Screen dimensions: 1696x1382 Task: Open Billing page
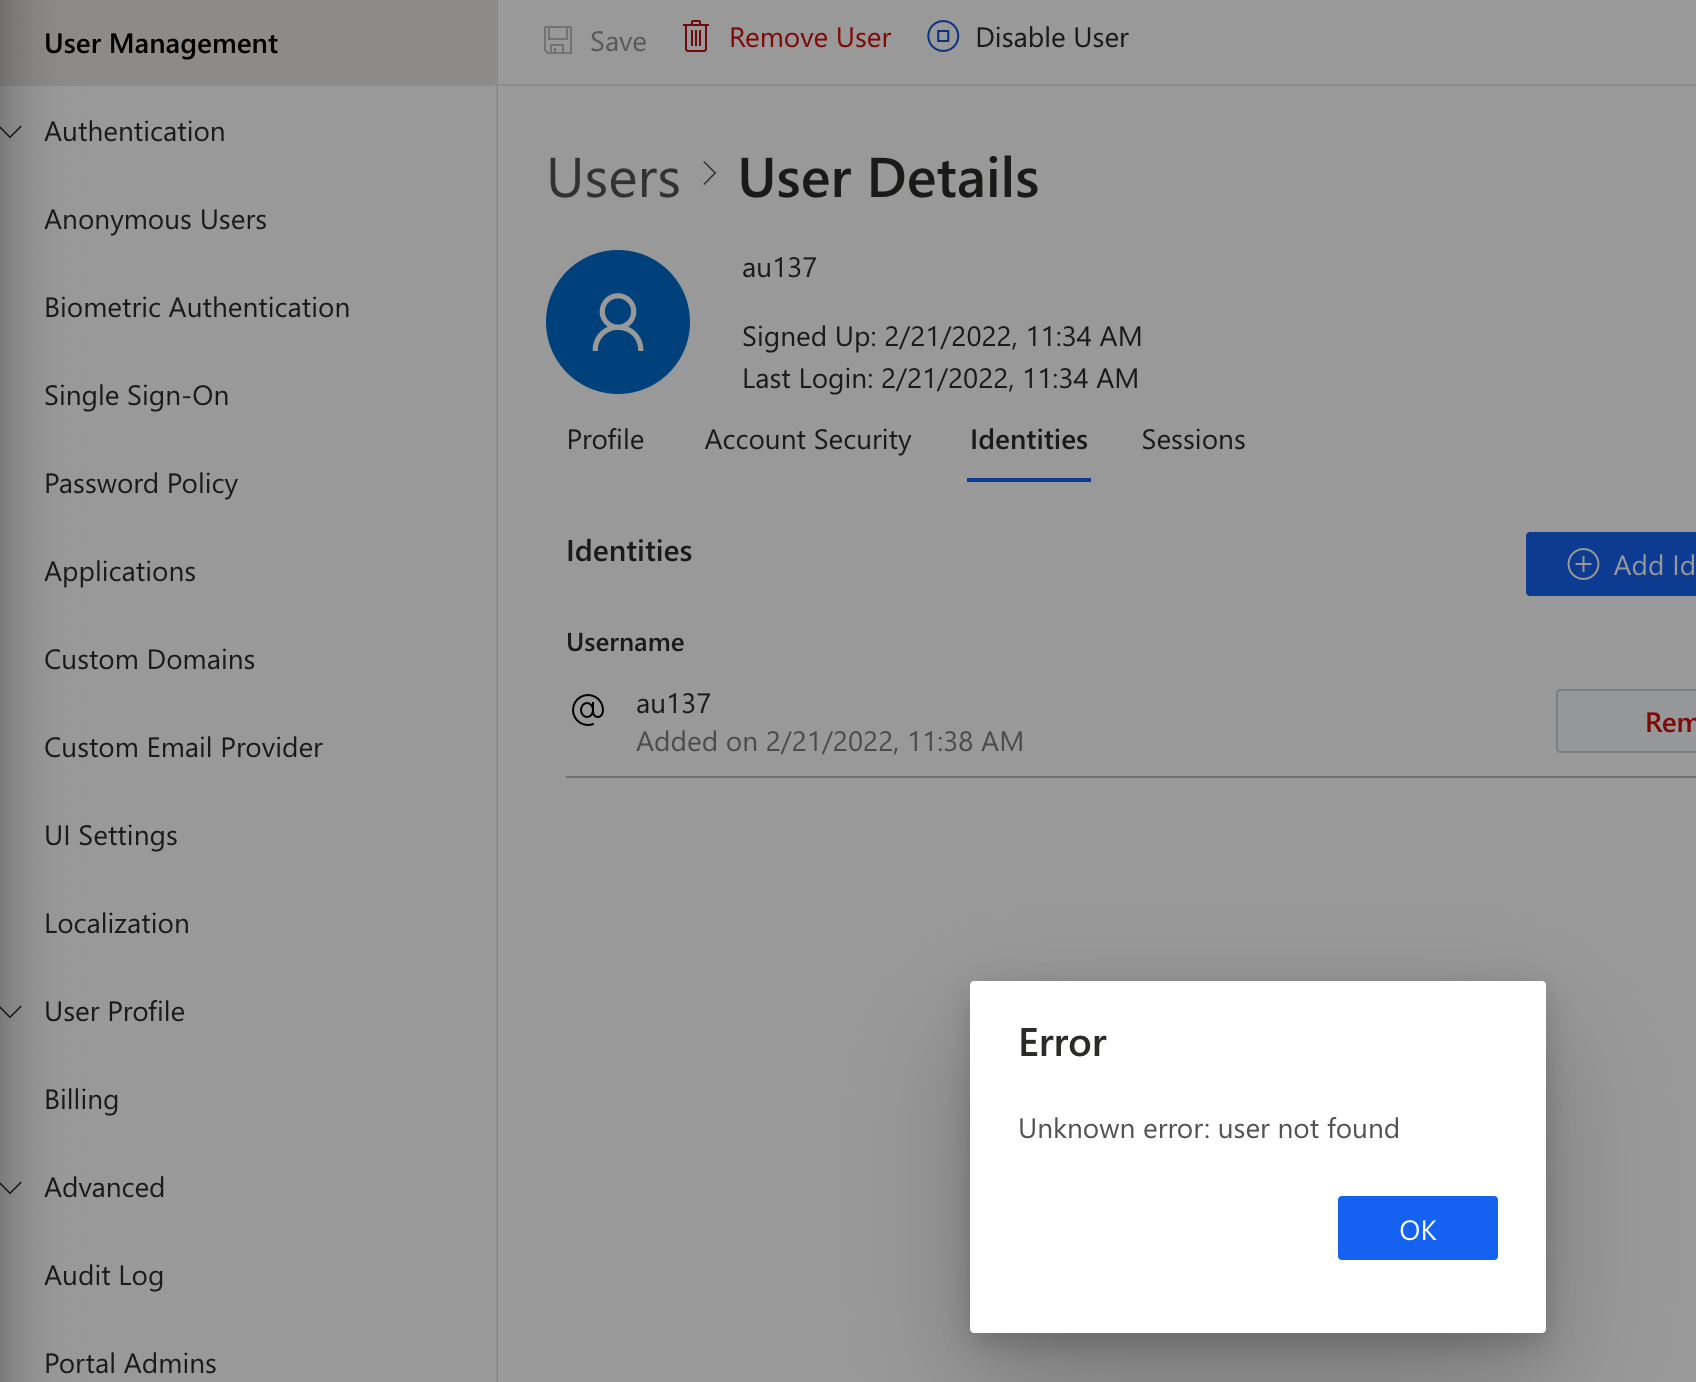coord(82,1100)
